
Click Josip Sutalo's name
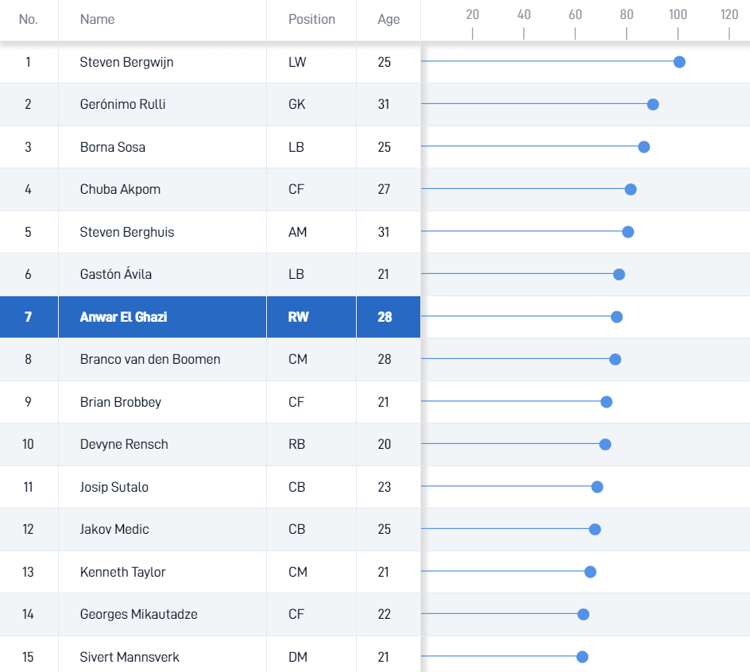[x=114, y=487]
